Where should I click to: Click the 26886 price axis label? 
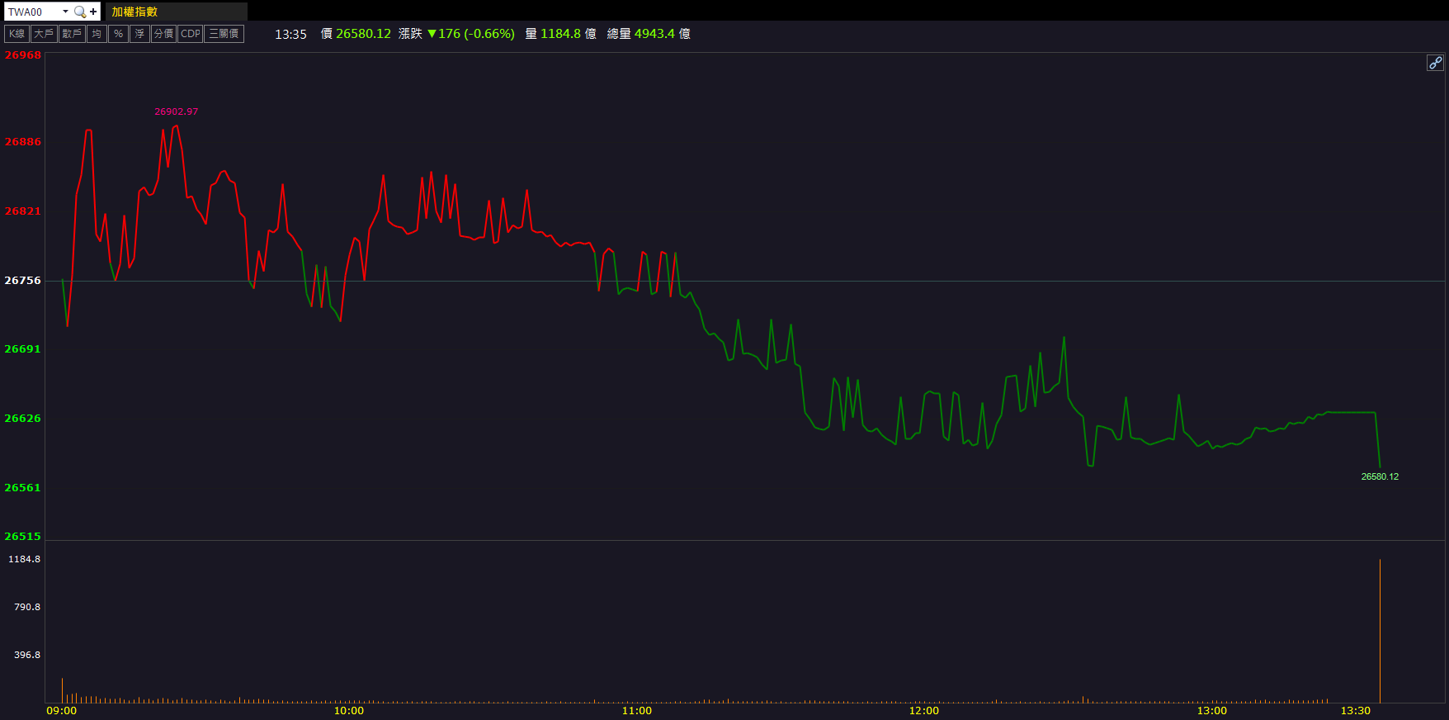pyautogui.click(x=23, y=142)
